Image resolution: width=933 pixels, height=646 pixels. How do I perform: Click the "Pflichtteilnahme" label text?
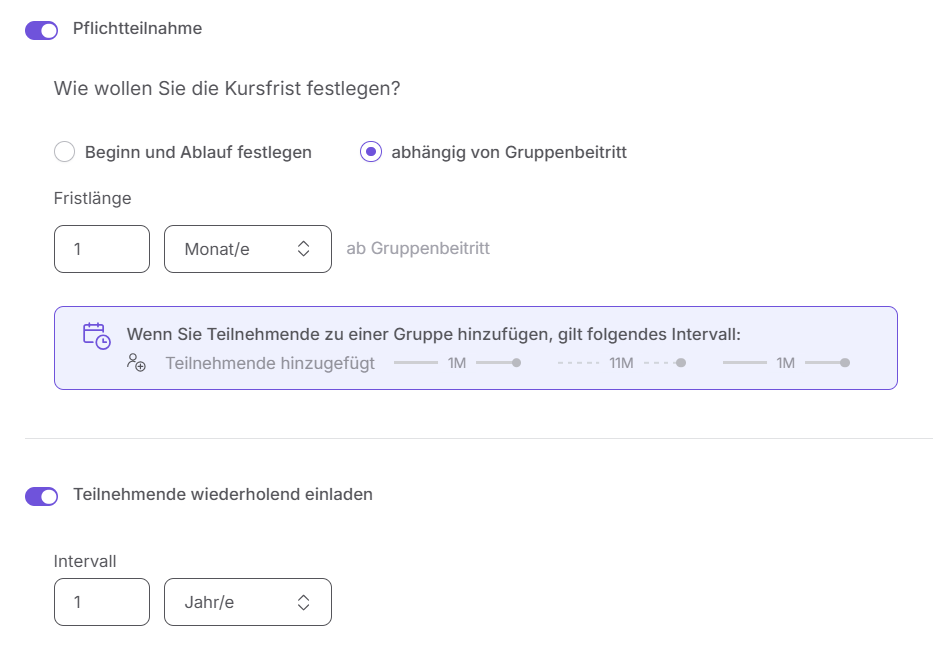137,29
